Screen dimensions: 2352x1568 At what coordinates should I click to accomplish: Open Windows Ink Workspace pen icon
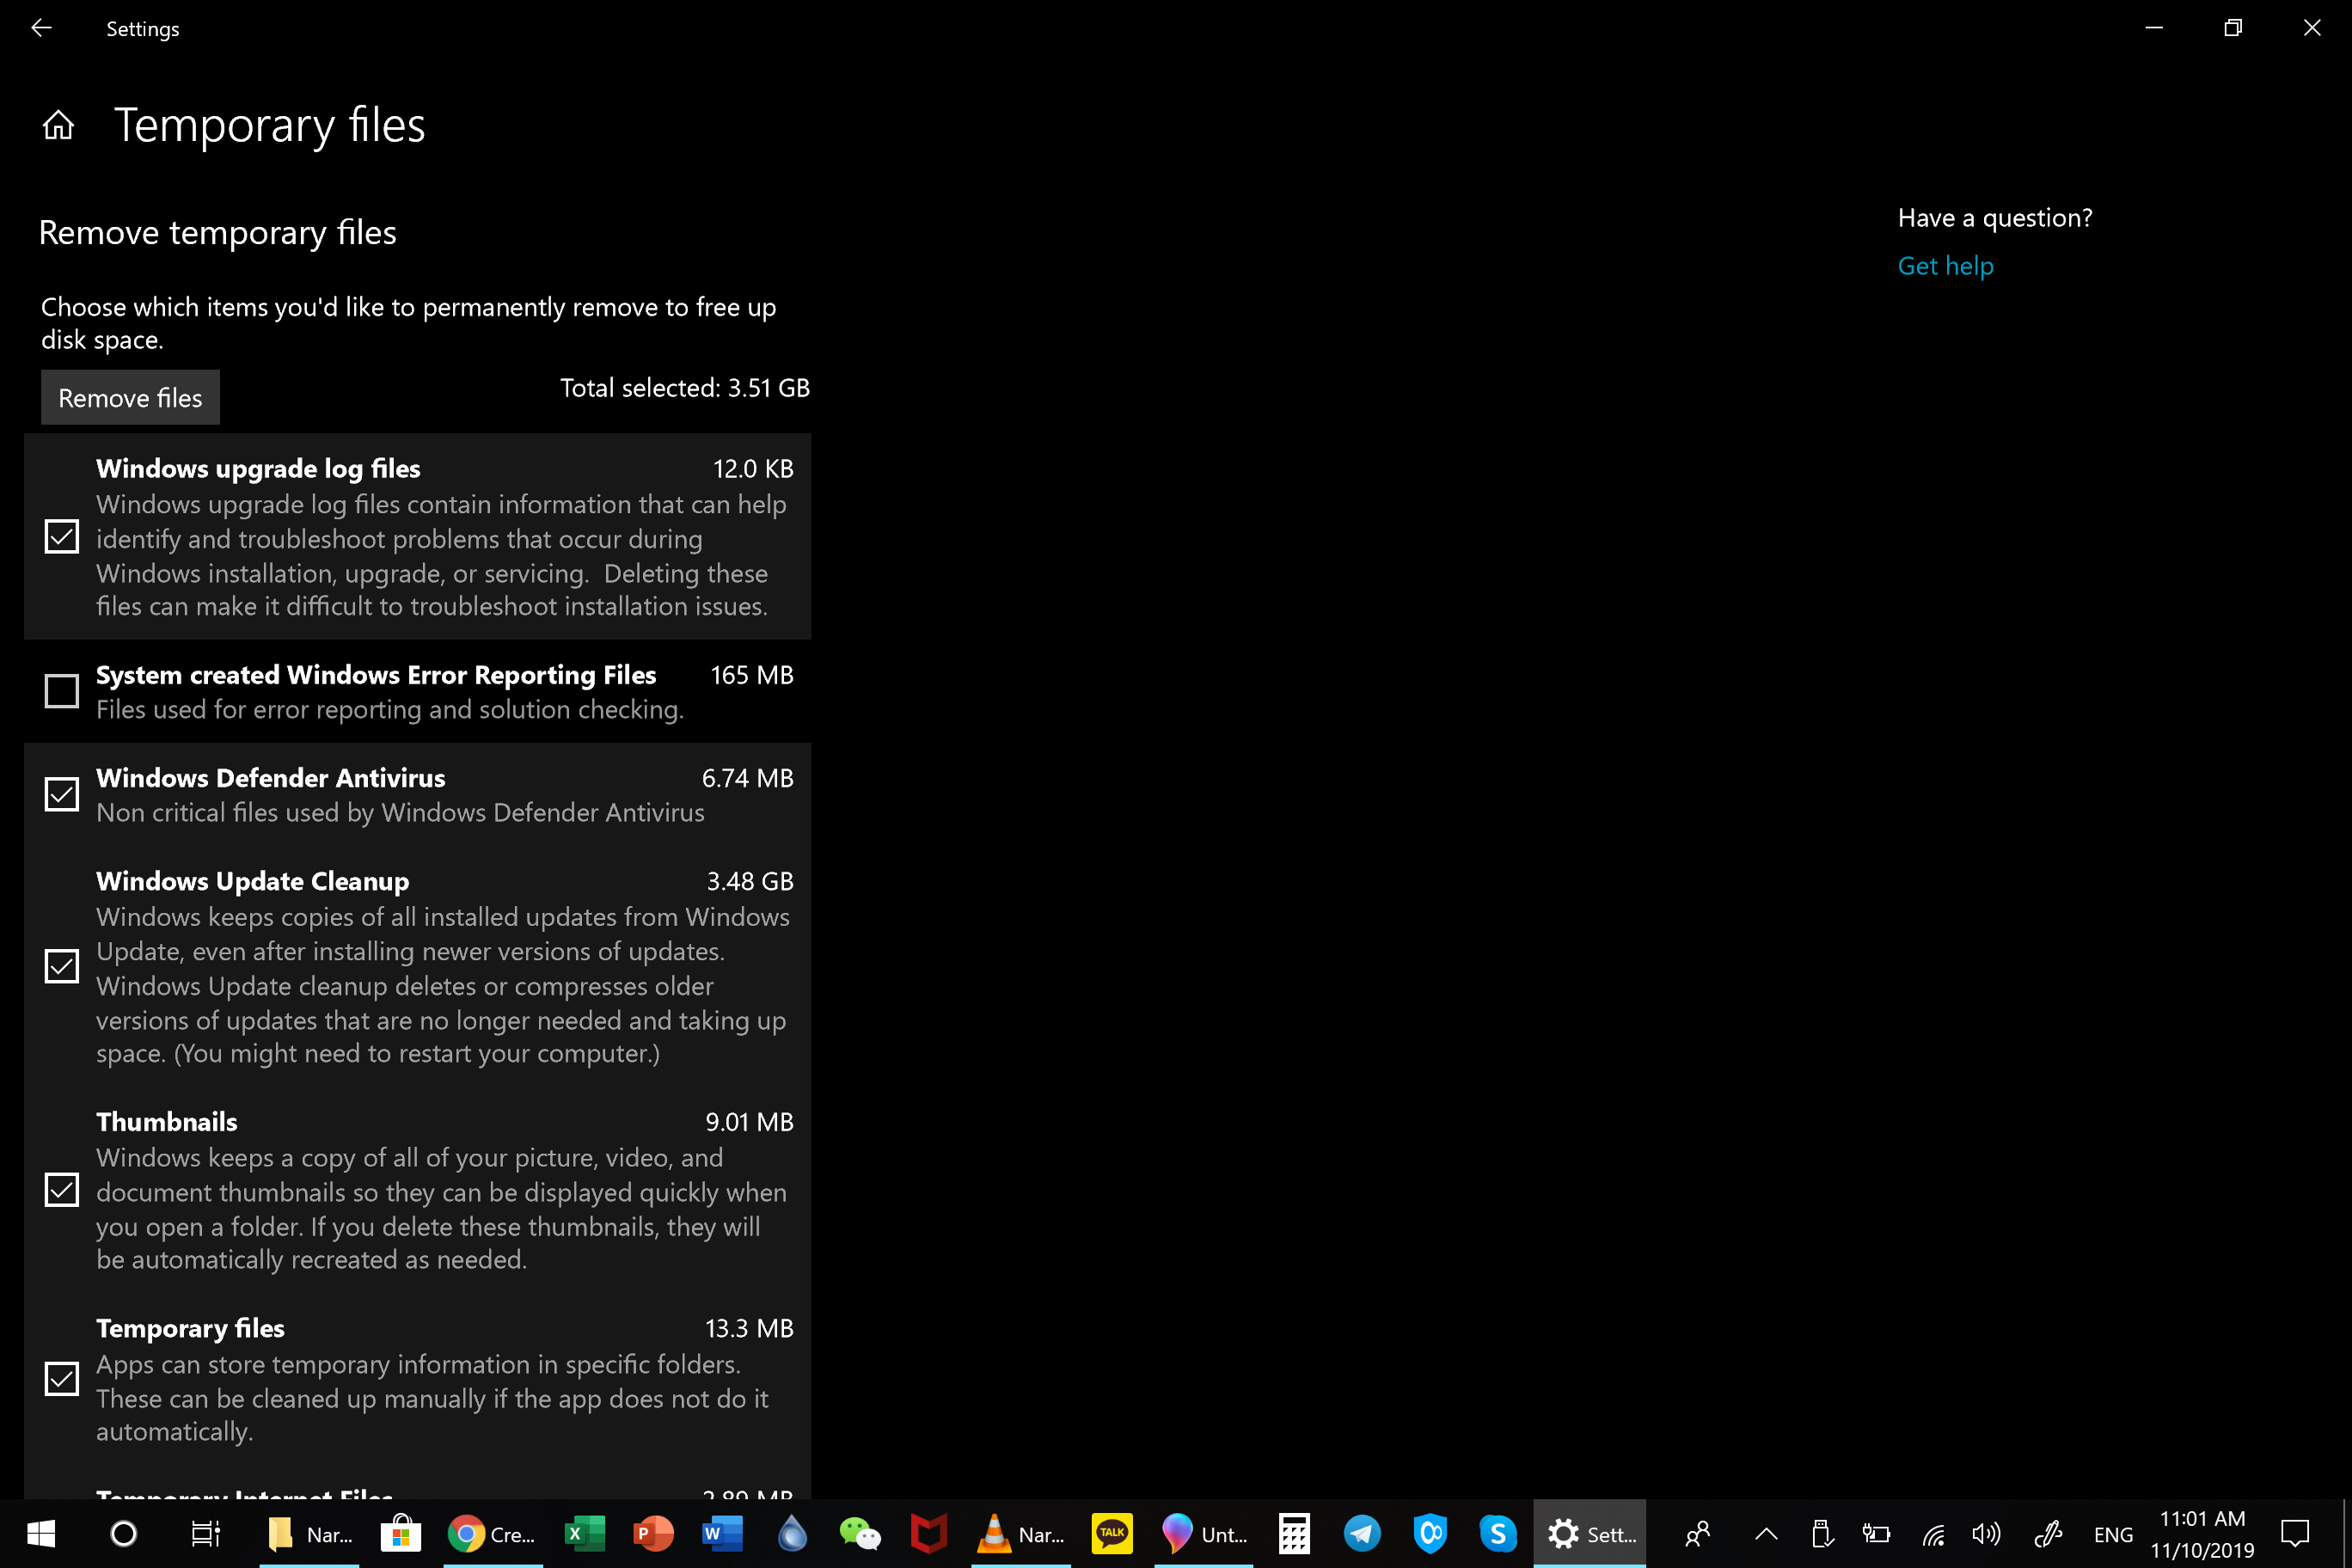(2049, 1534)
